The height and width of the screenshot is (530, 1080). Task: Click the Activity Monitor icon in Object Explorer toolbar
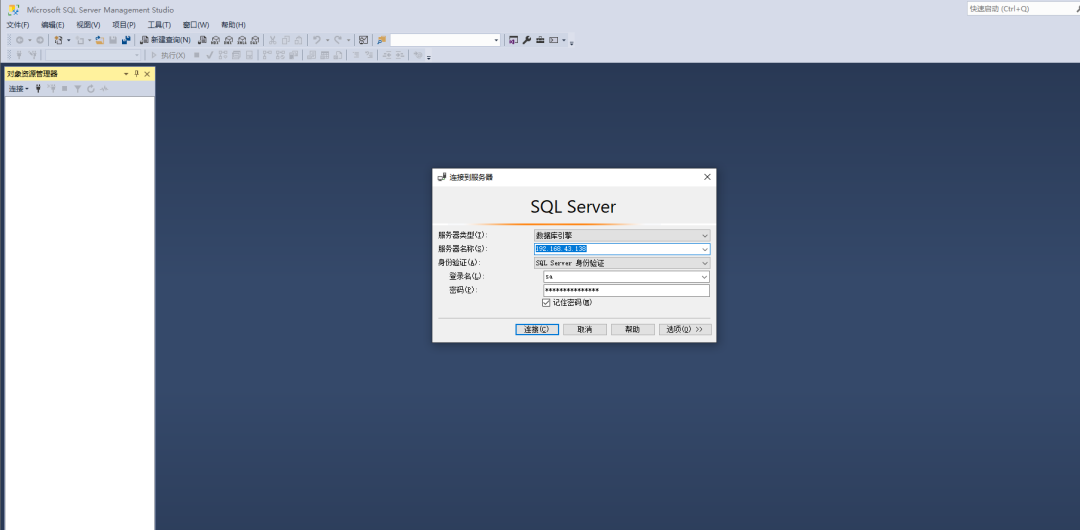click(104, 88)
